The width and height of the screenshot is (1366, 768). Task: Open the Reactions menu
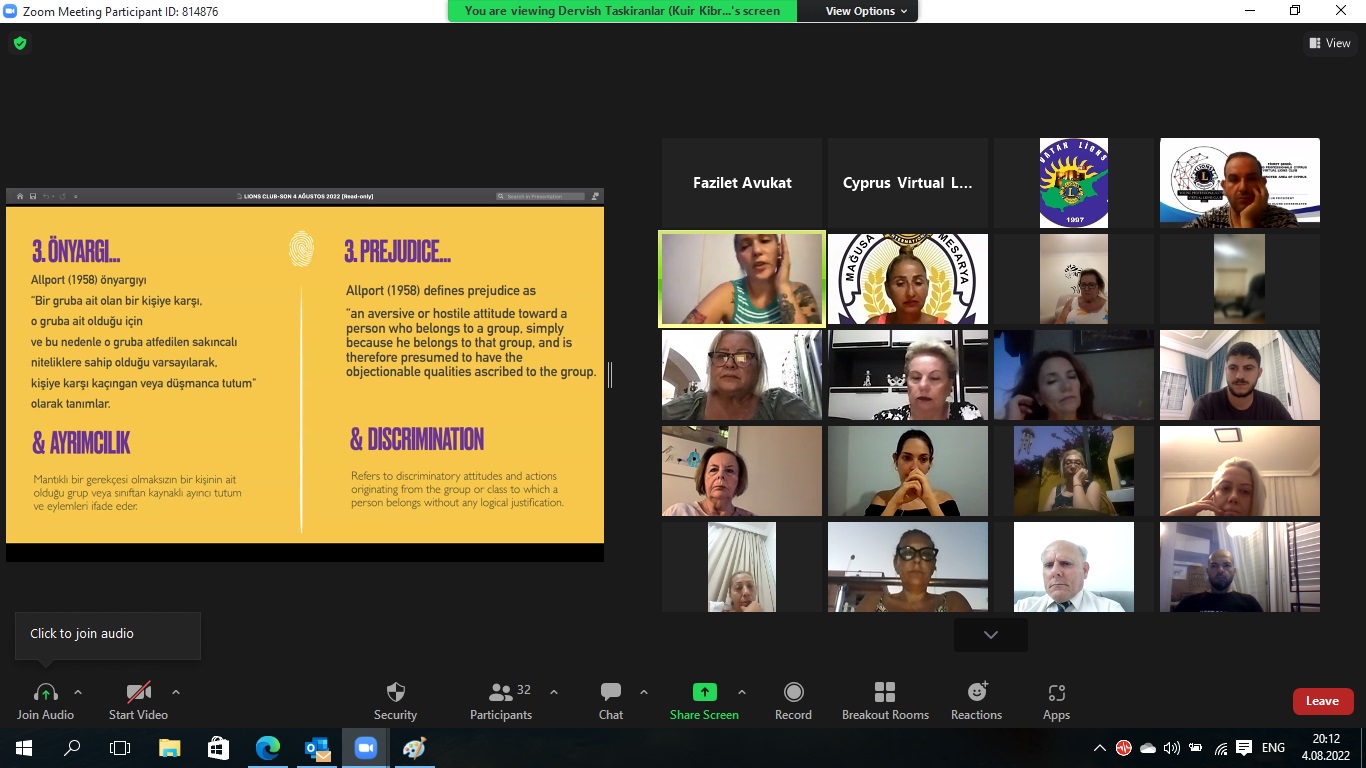[x=976, y=700]
